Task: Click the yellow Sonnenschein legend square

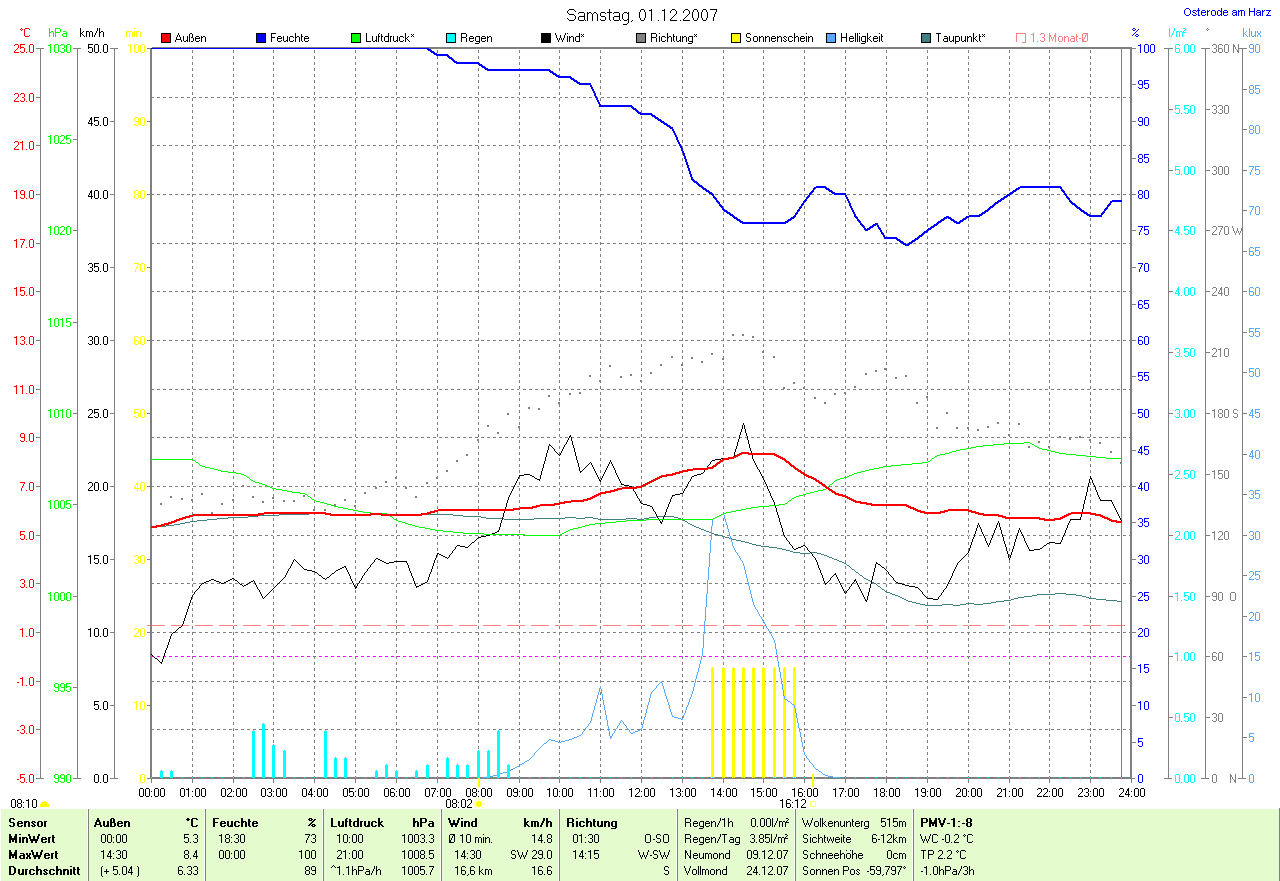Action: [737, 38]
